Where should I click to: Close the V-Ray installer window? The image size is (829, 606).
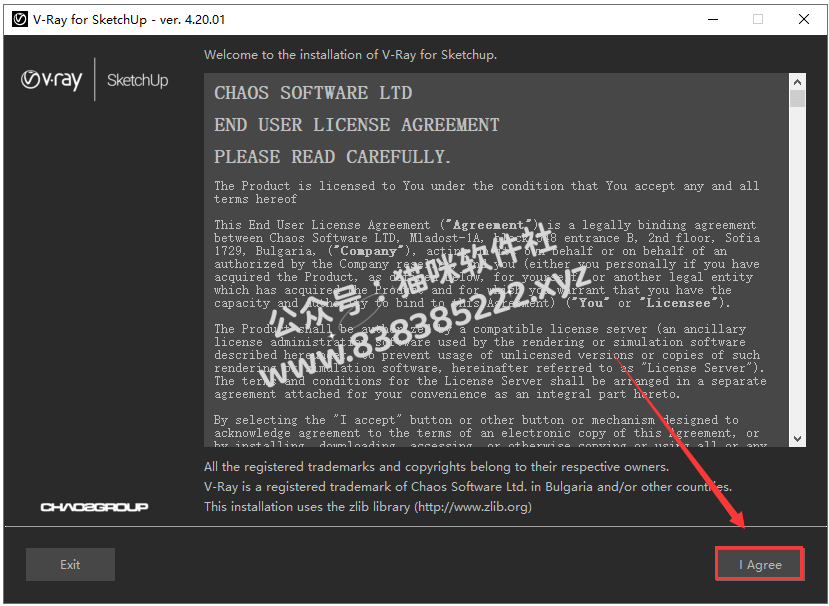pos(804,20)
